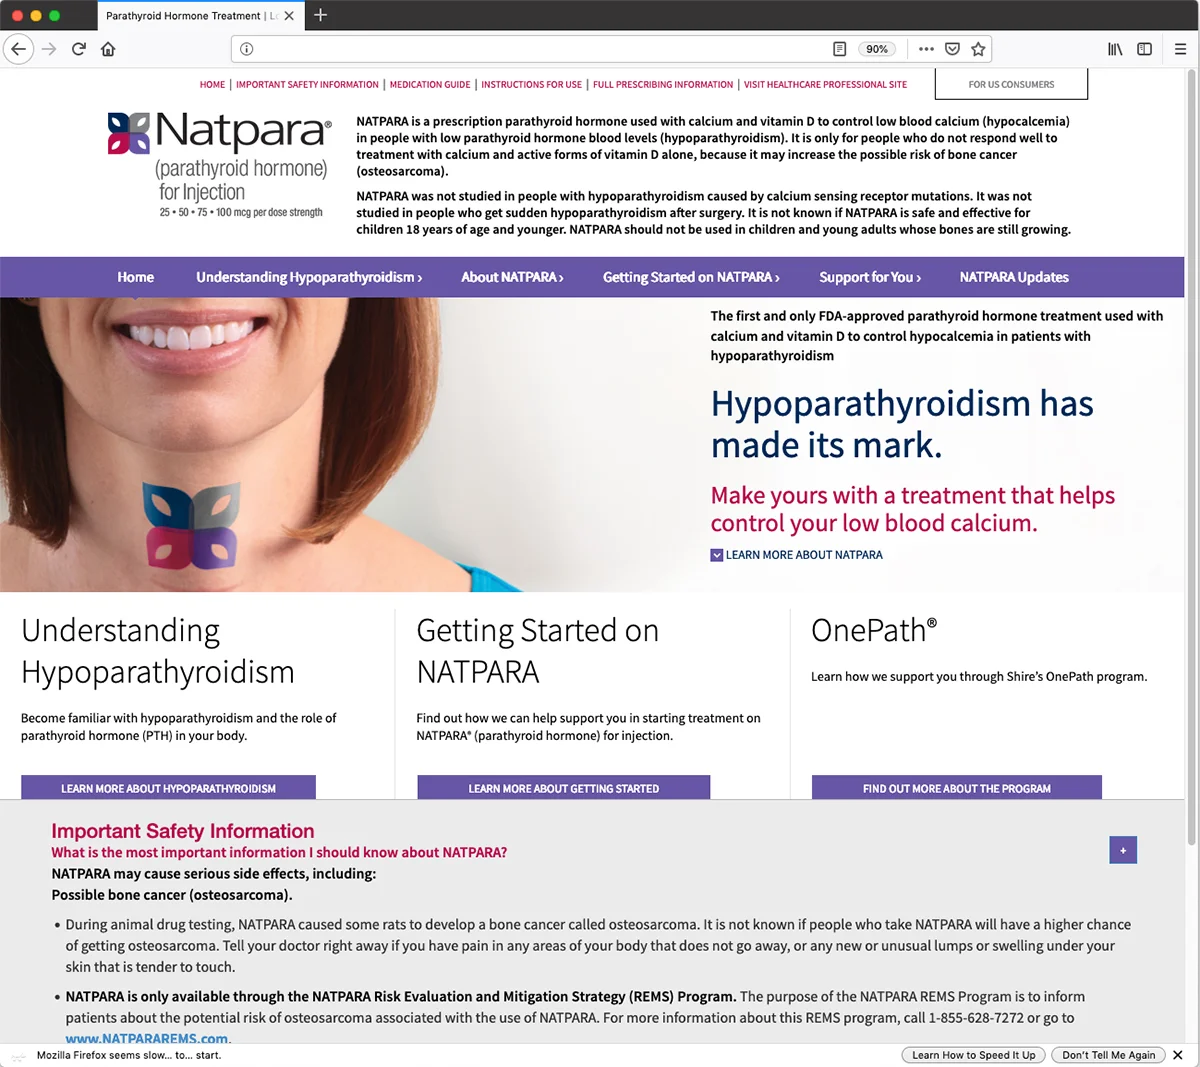Bookmark this page with the star icon

click(x=978, y=49)
